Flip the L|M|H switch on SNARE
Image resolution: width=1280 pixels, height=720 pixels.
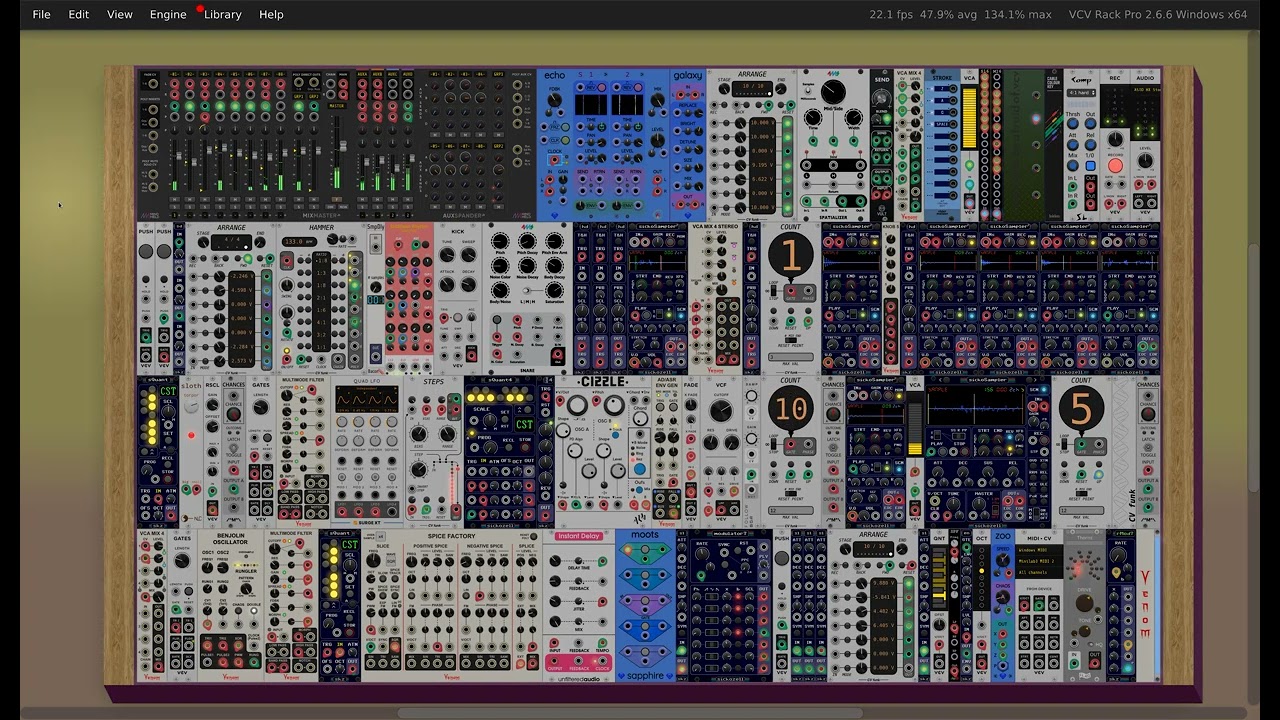tap(526, 290)
